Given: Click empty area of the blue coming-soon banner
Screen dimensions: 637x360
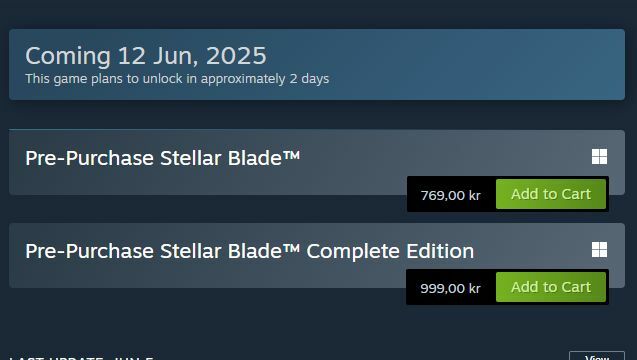Looking at the screenshot, I should (x=467, y=64).
